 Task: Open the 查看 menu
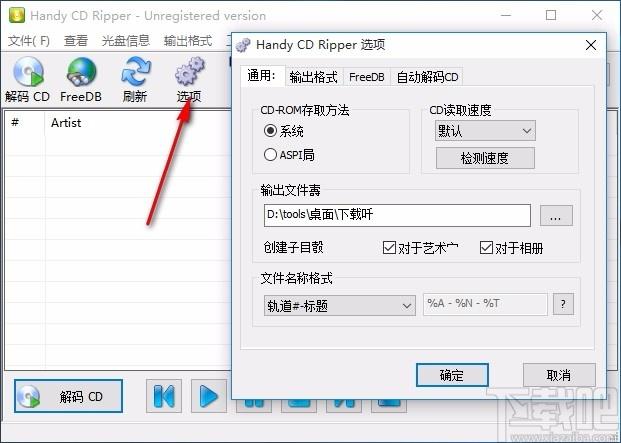[76, 41]
